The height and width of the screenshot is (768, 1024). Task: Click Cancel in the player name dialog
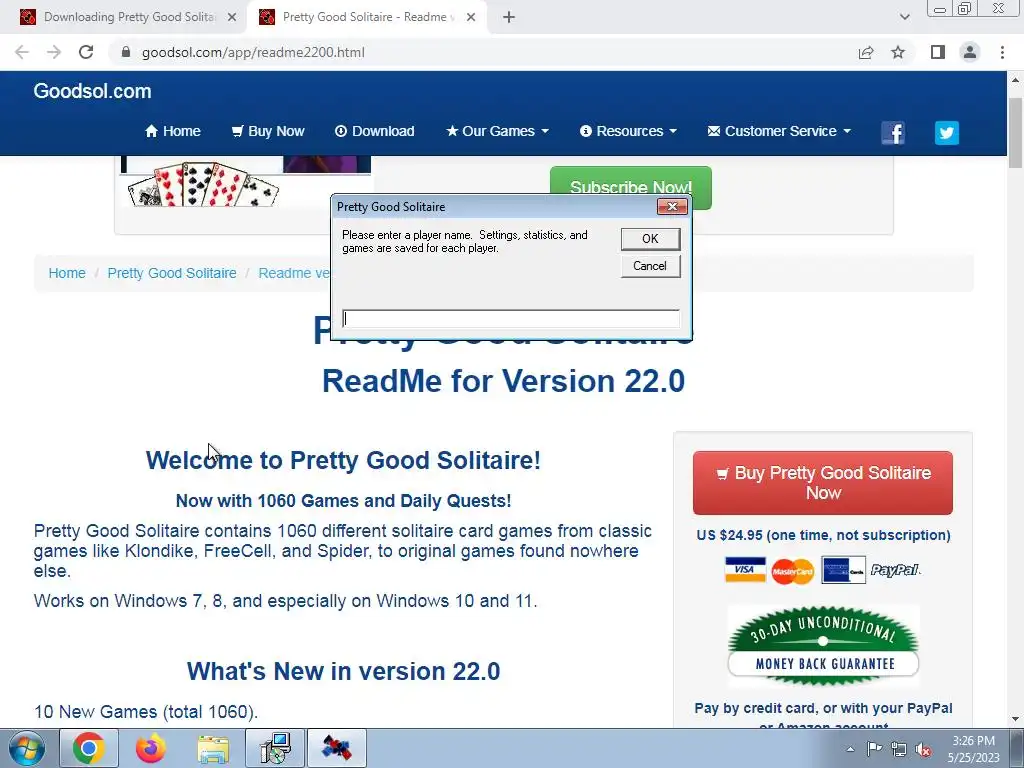point(650,266)
